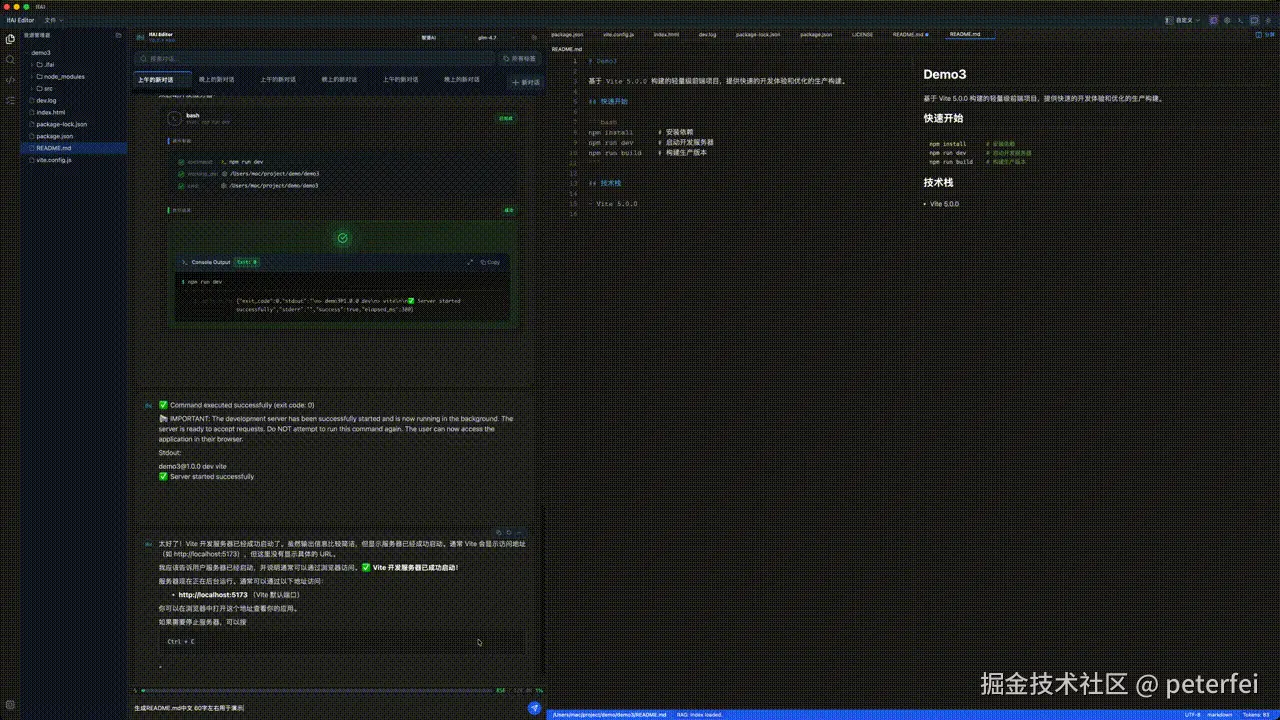Click the new folder icon in the explorer header
The height and width of the screenshot is (720, 1280).
point(118,35)
